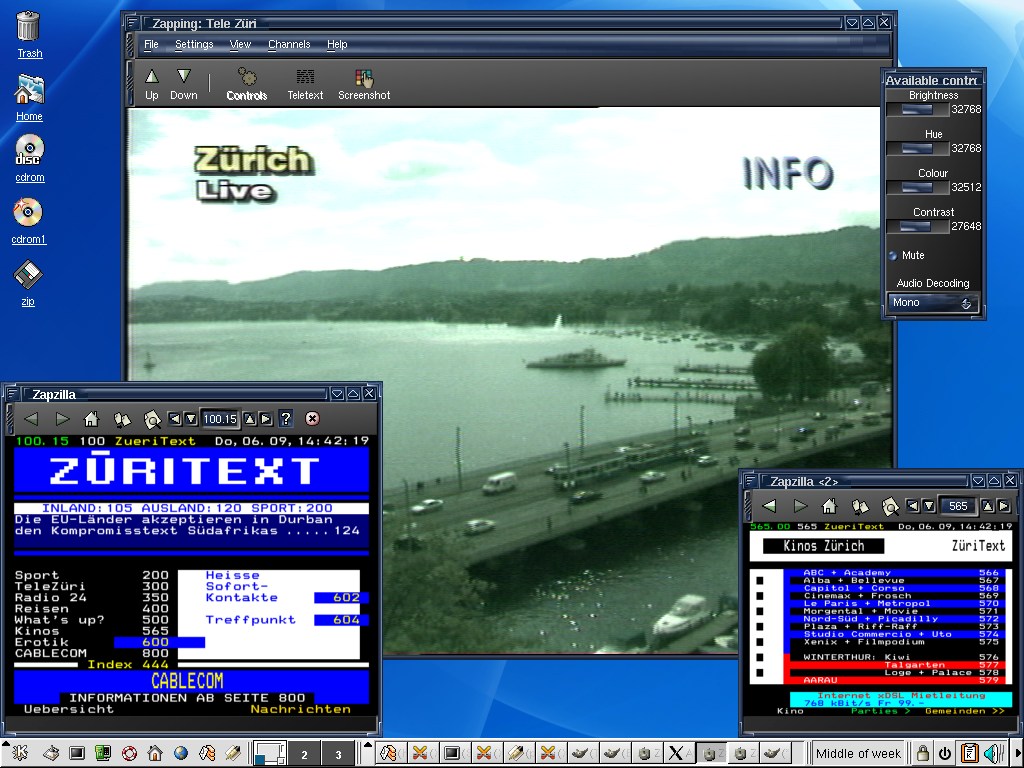Open help with Zapzilla question mark icon
Viewport: 1024px width, 768px height.
tap(286, 419)
